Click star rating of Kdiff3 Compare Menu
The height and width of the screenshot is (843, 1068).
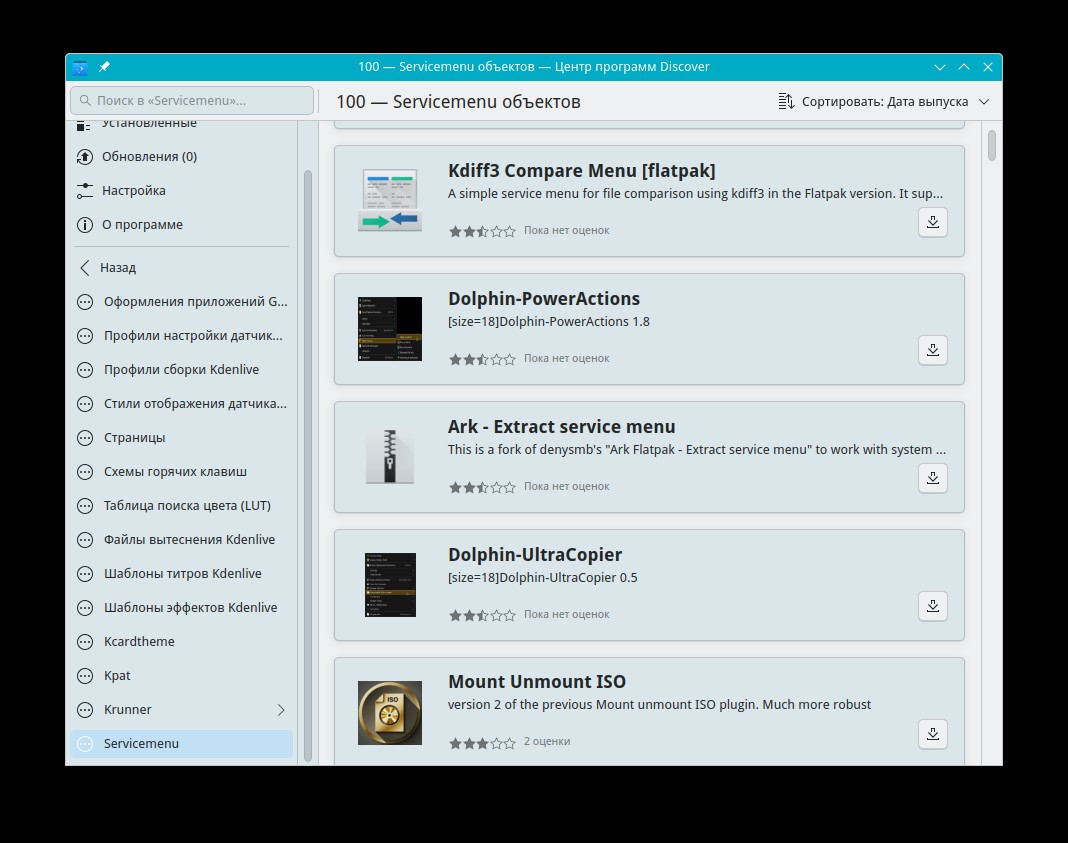tap(482, 232)
